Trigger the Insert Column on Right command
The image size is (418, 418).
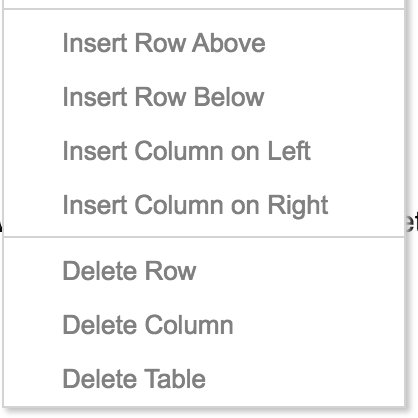pyautogui.click(x=204, y=205)
